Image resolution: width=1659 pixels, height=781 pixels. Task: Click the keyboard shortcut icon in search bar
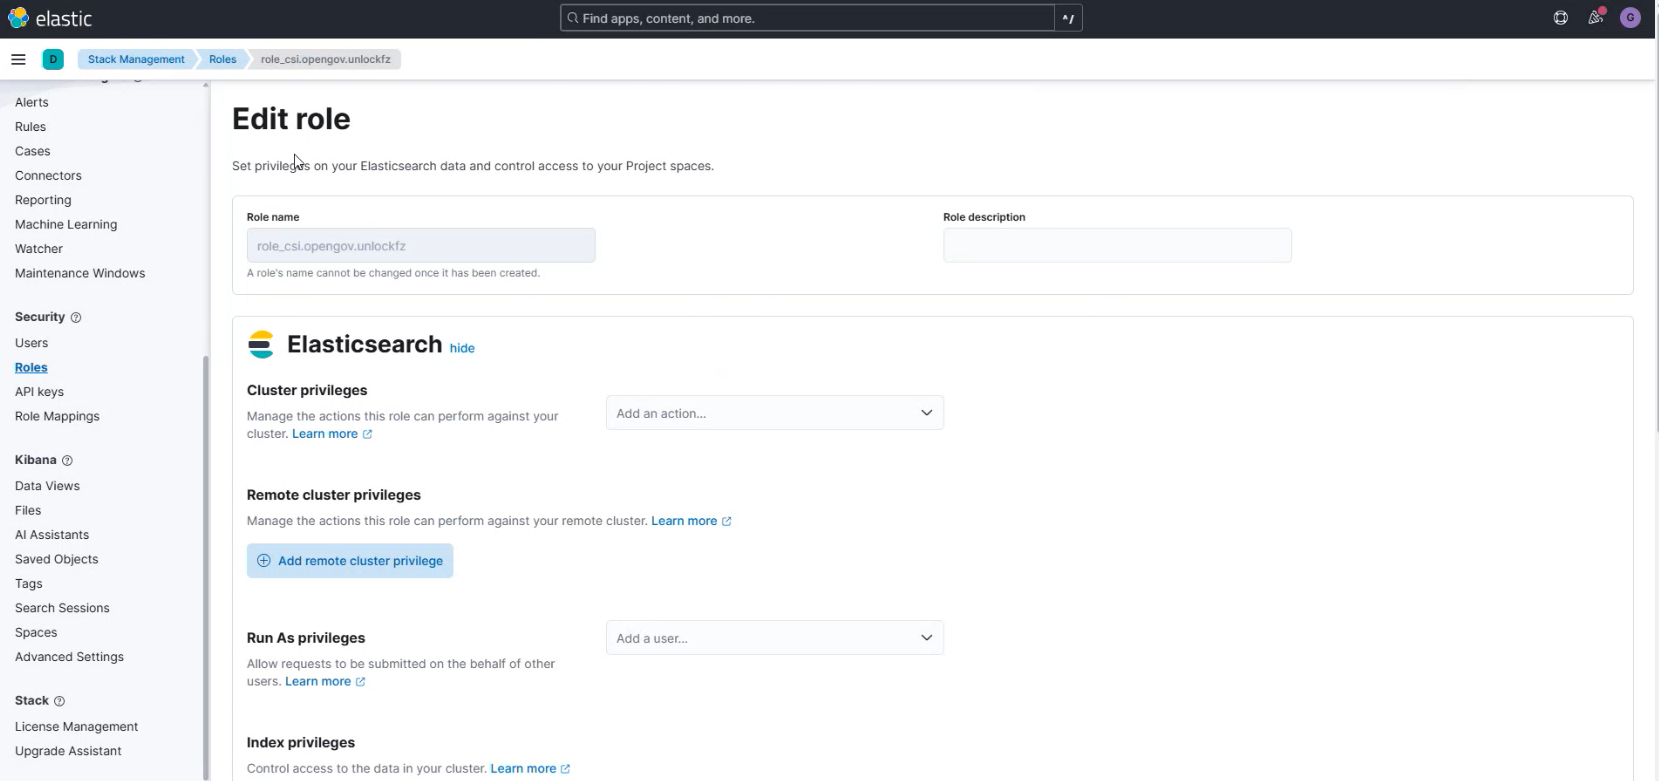1068,18
